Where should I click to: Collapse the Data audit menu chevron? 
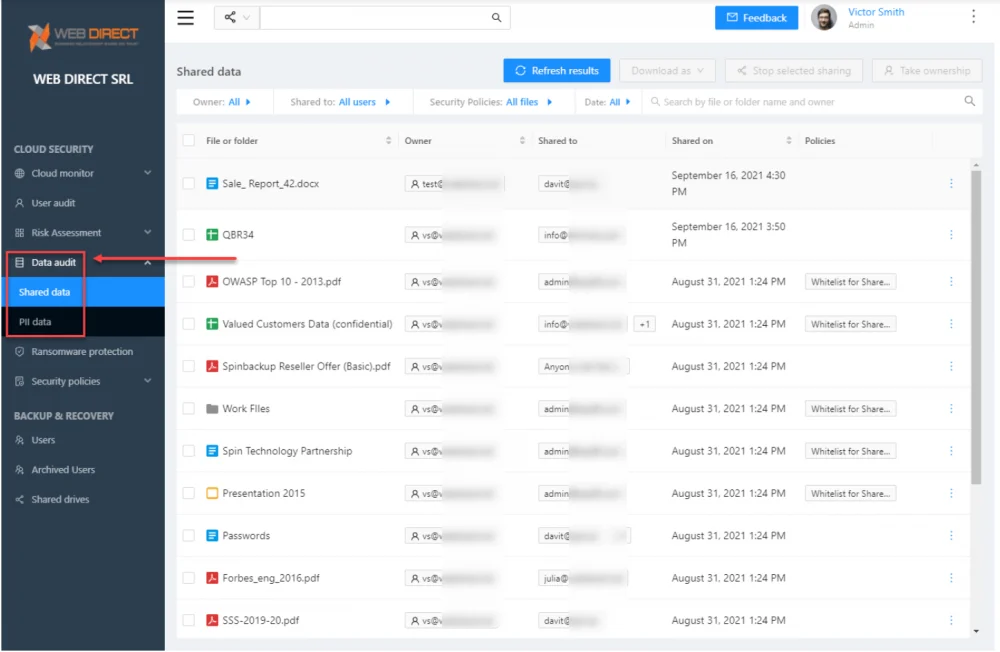pyautogui.click(x=147, y=263)
